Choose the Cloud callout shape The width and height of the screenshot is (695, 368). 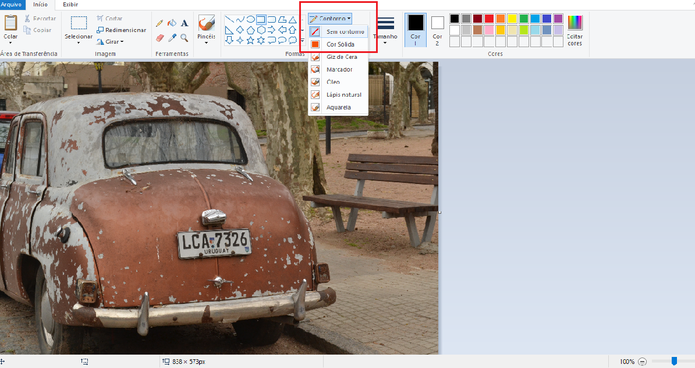293,40
